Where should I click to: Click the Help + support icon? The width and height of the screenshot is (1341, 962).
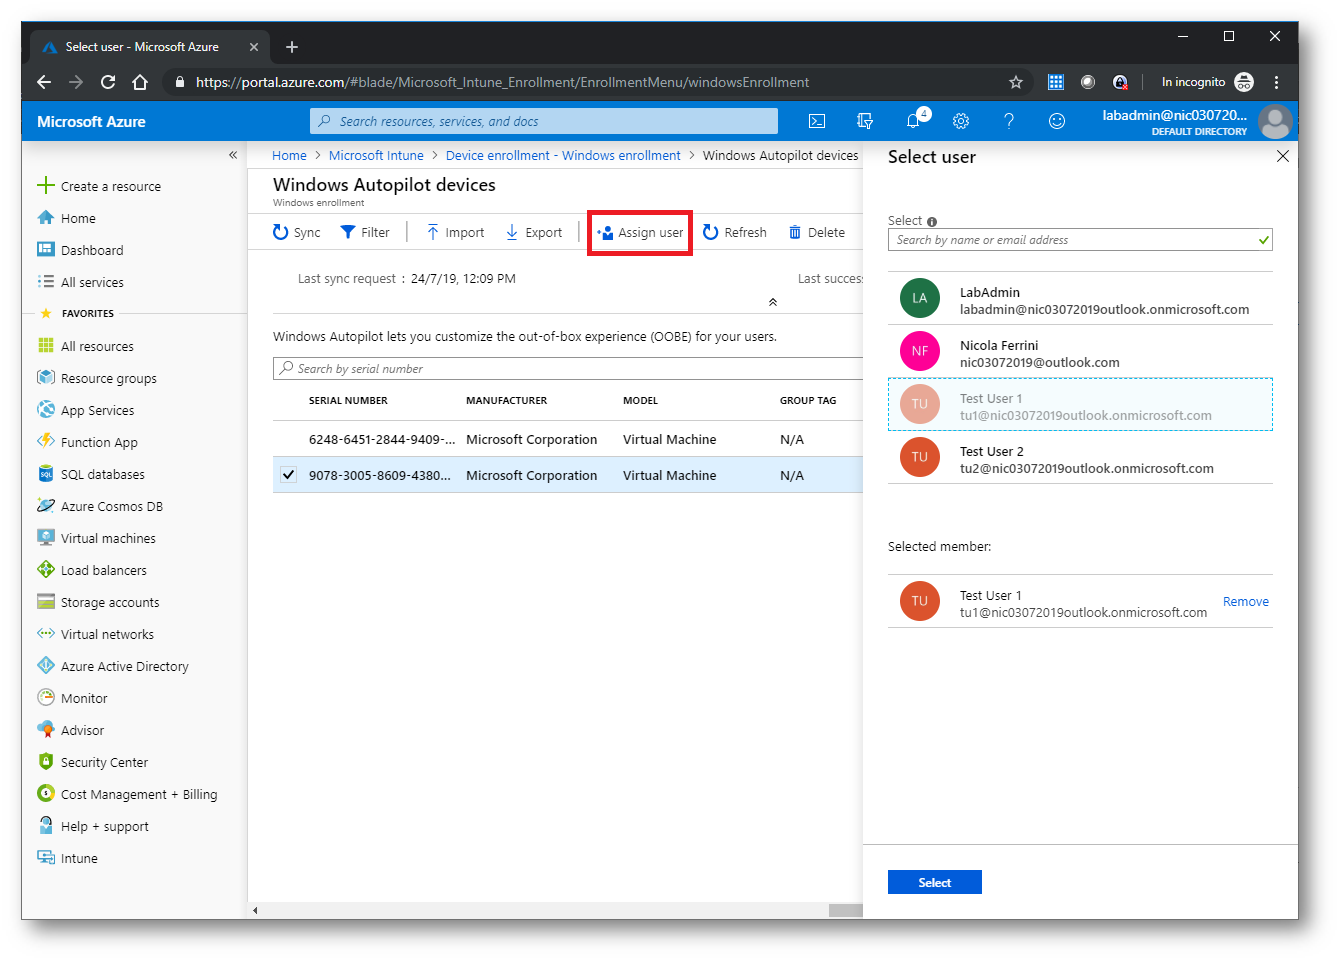point(46,825)
